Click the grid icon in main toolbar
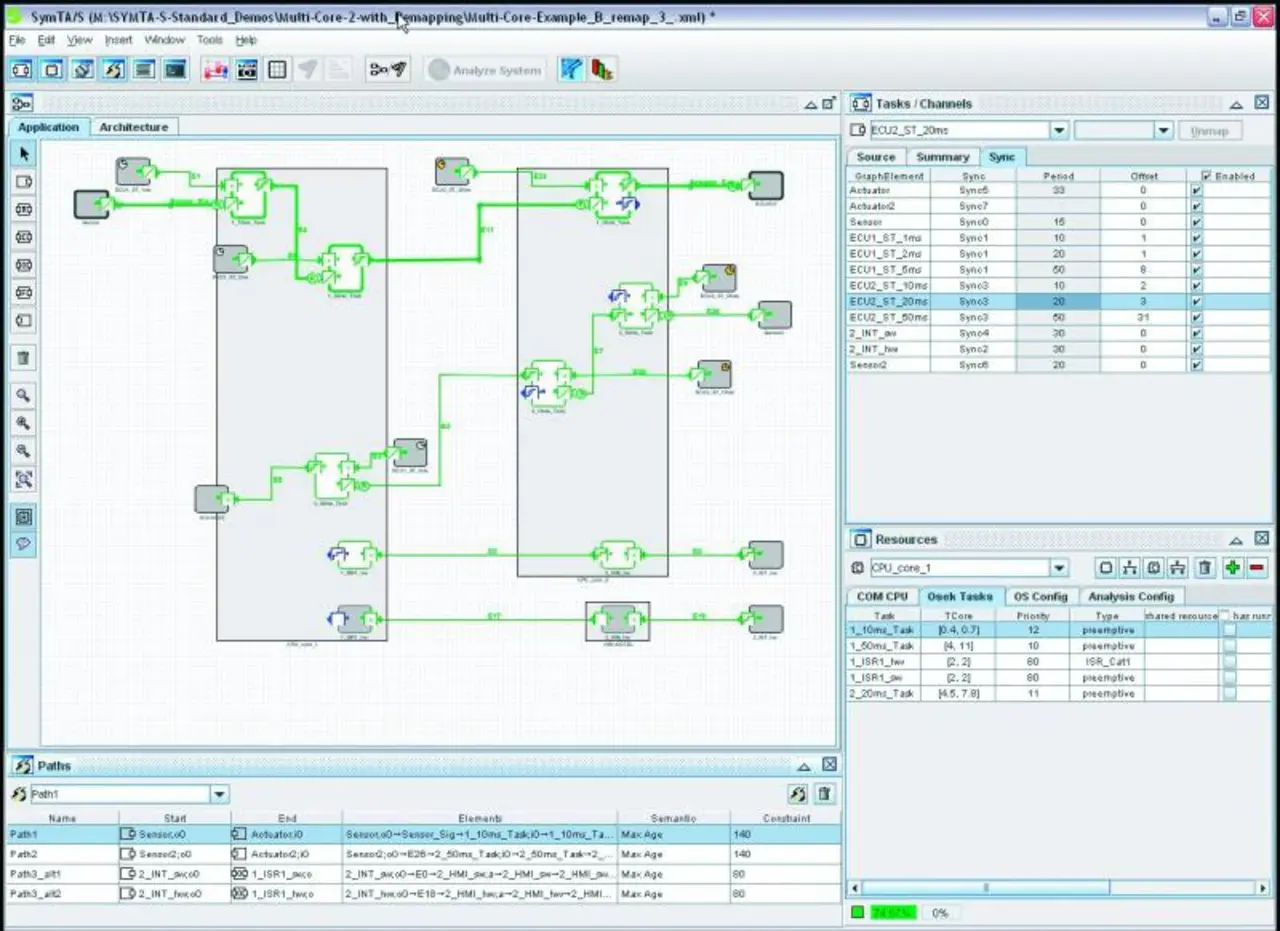This screenshot has height=931, width=1280. tap(277, 70)
